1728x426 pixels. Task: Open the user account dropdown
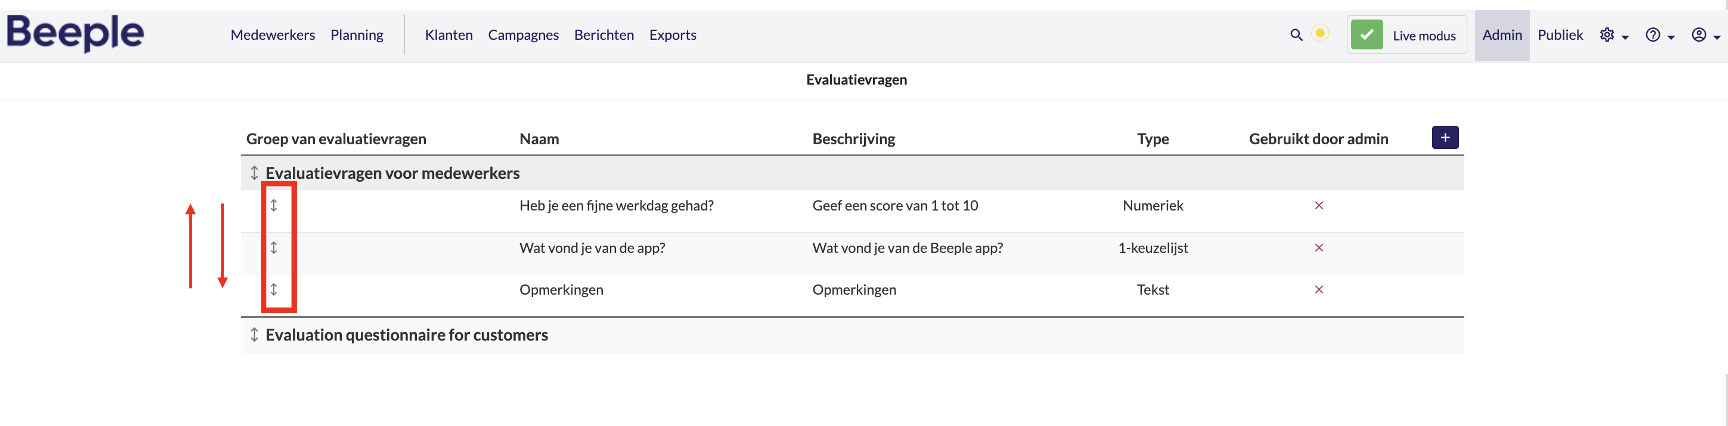pyautogui.click(x=1705, y=35)
